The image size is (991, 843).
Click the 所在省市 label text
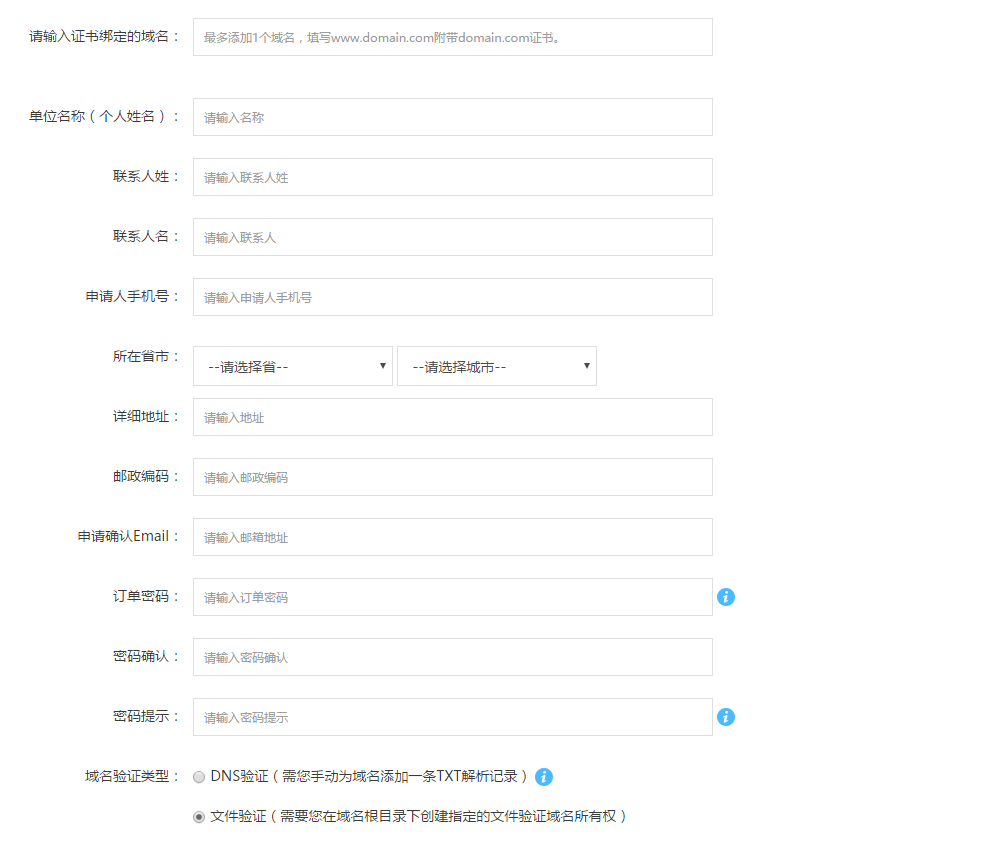(145, 356)
